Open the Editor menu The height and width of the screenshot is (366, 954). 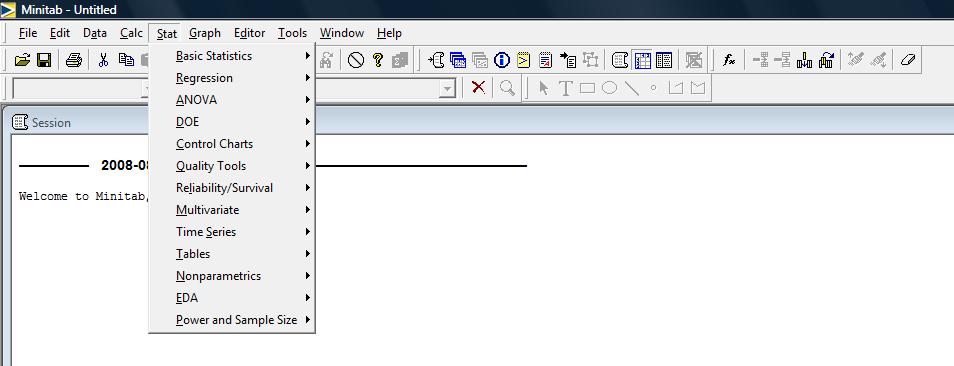[x=249, y=33]
